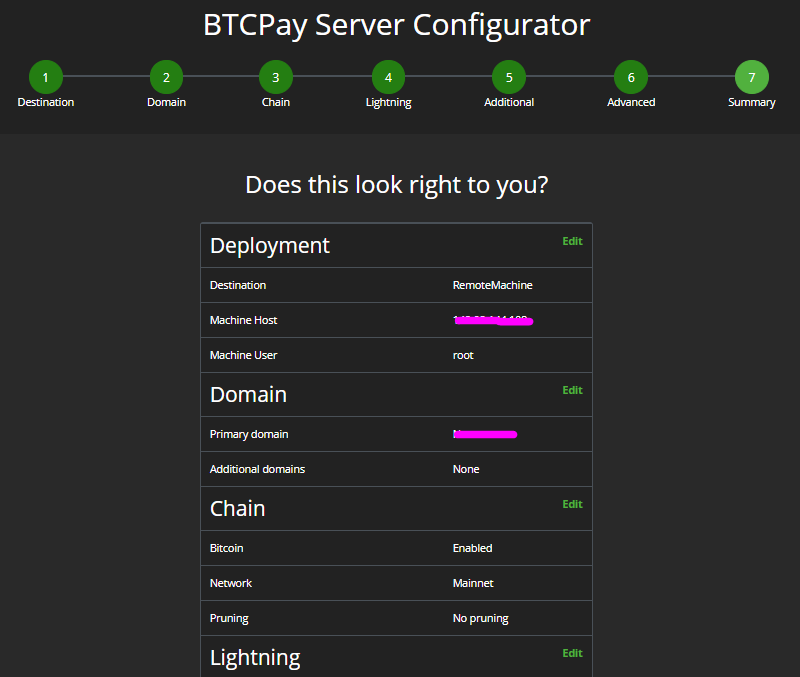This screenshot has width=800, height=677.
Task: Navigate to step 6 Advanced circle
Action: [631, 77]
